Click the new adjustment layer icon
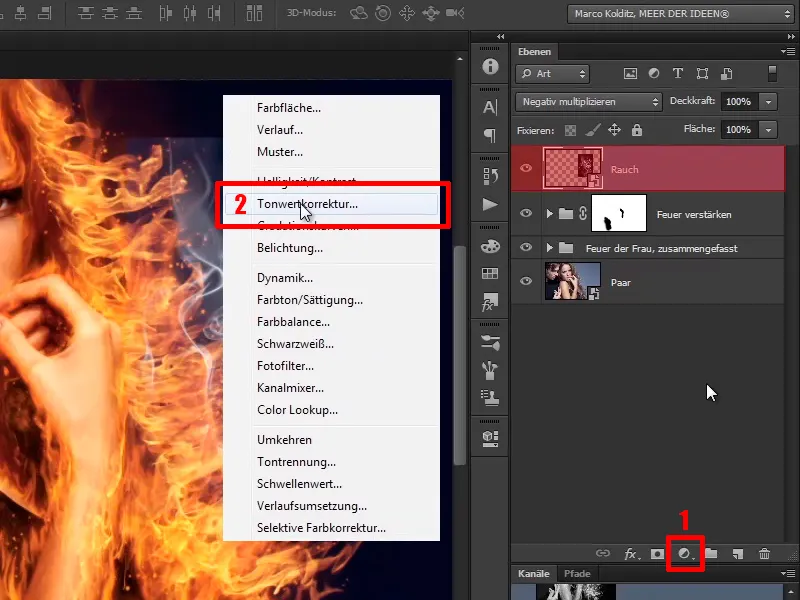The width and height of the screenshot is (800, 600). click(x=685, y=554)
